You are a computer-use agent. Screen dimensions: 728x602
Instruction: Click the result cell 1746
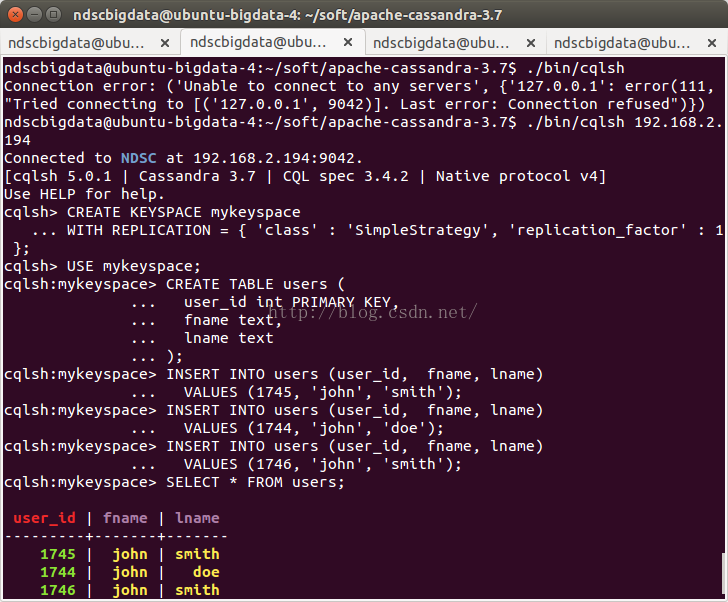tap(58, 590)
